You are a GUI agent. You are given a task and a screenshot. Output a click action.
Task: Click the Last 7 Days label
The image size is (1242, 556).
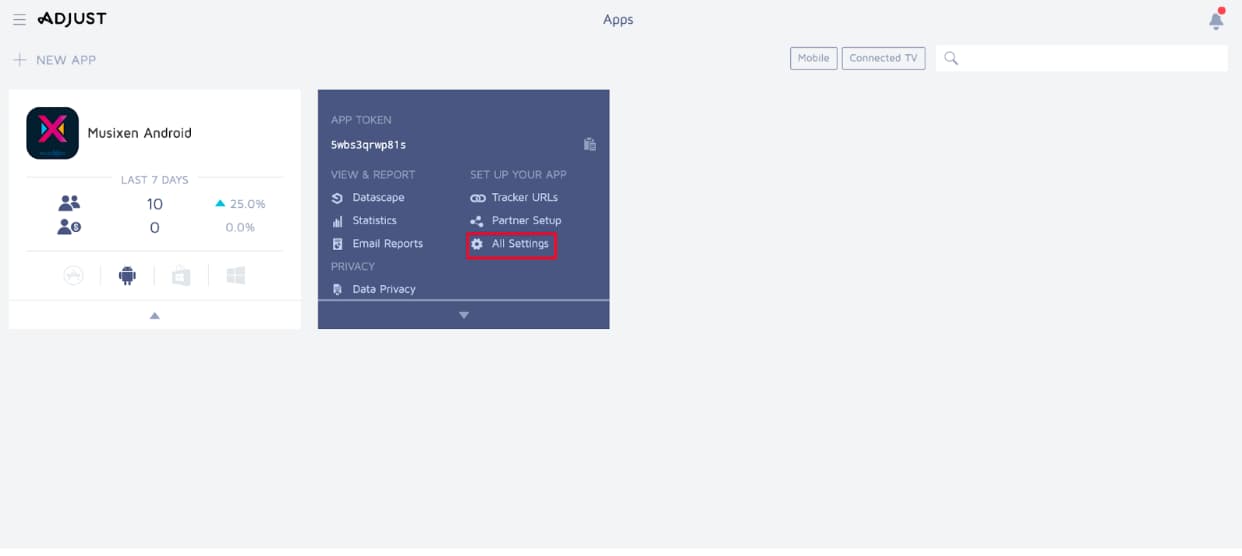coord(154,180)
